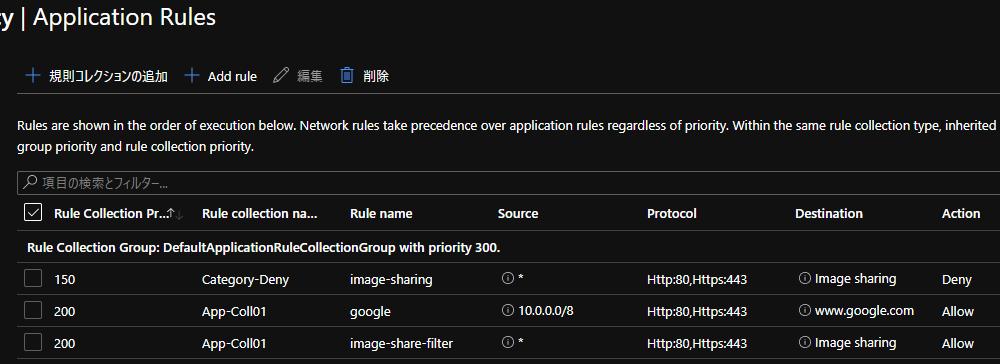1000x364 pixels.
Task: Click the Add rule button
Action: [221, 76]
